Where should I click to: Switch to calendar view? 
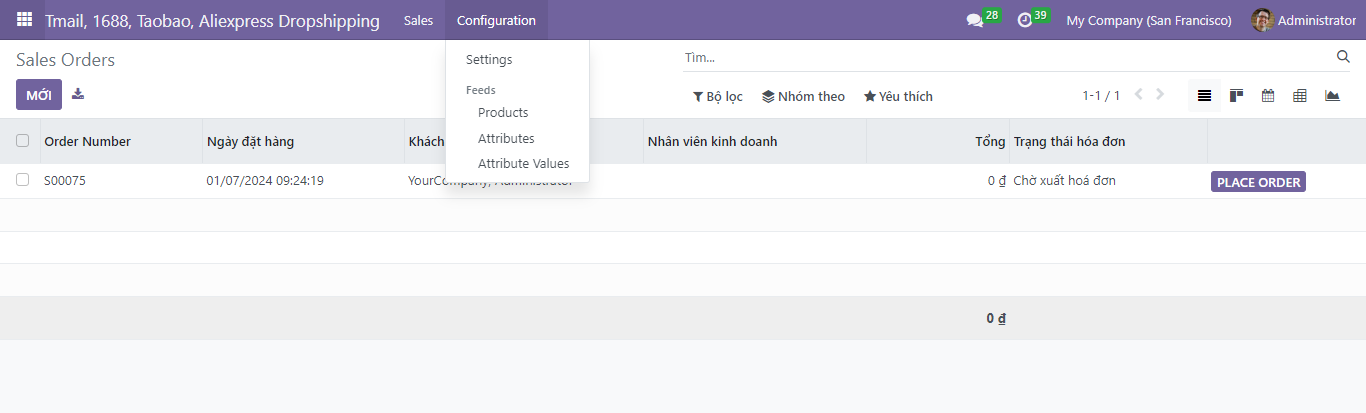(x=1268, y=96)
